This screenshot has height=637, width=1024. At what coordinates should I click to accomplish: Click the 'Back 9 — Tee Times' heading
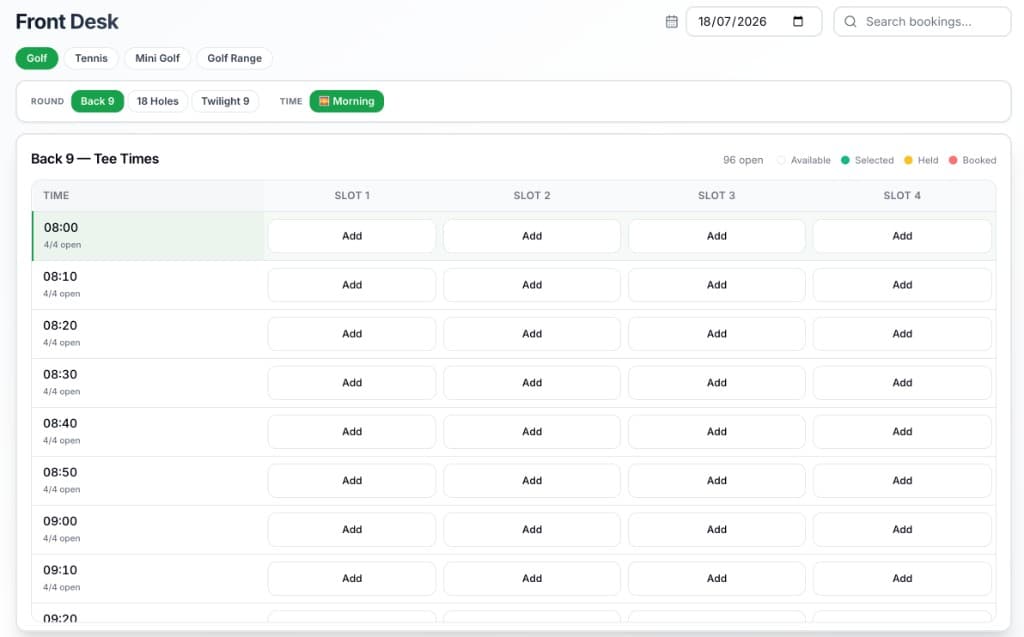(x=95, y=159)
